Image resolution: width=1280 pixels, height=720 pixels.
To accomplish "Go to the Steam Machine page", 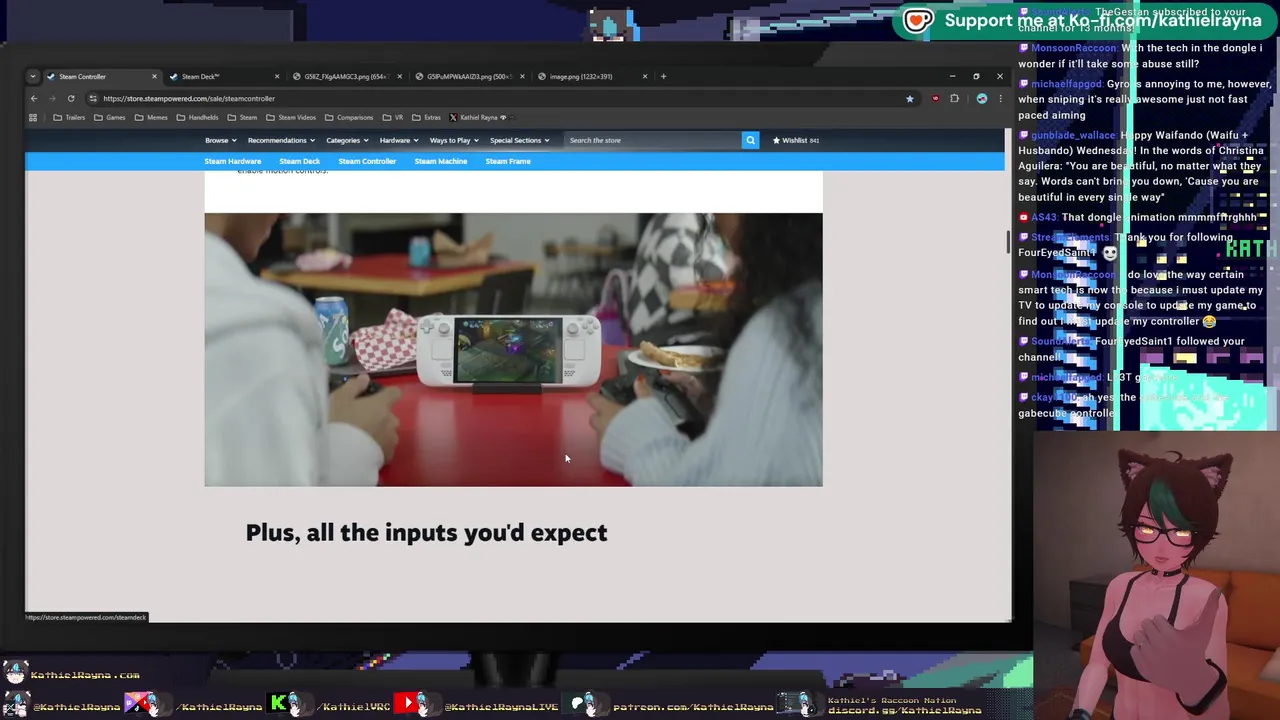I will pos(440,161).
